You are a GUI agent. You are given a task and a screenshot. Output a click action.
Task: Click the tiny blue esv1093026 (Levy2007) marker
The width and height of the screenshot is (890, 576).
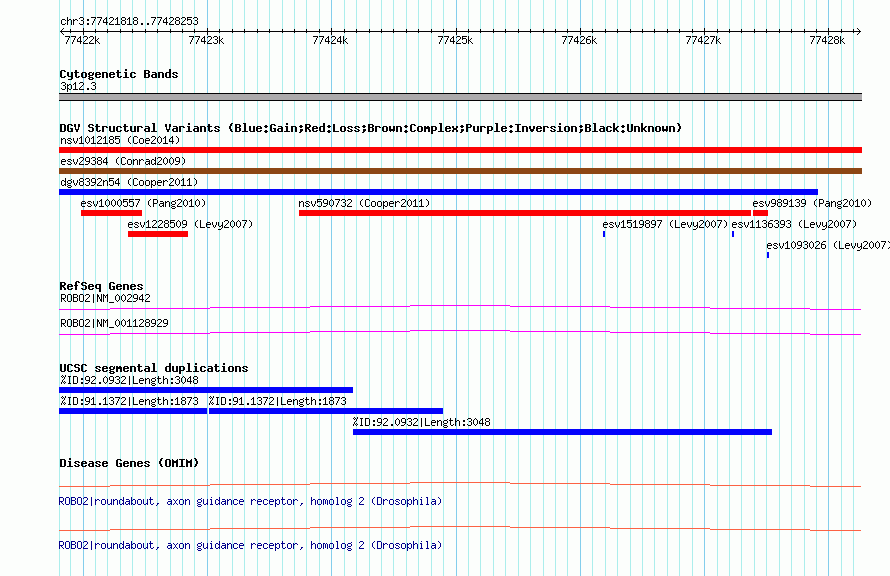(x=768, y=255)
